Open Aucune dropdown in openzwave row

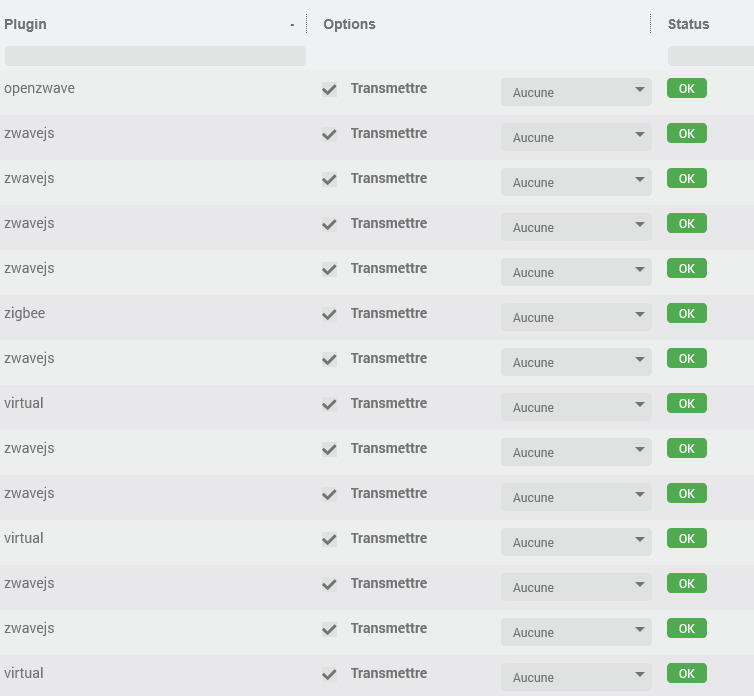(x=576, y=92)
